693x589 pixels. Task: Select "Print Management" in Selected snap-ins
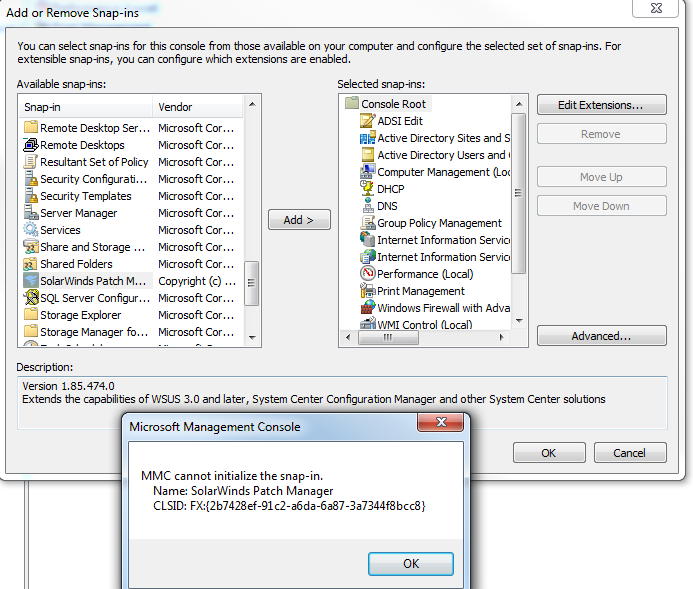click(x=421, y=291)
